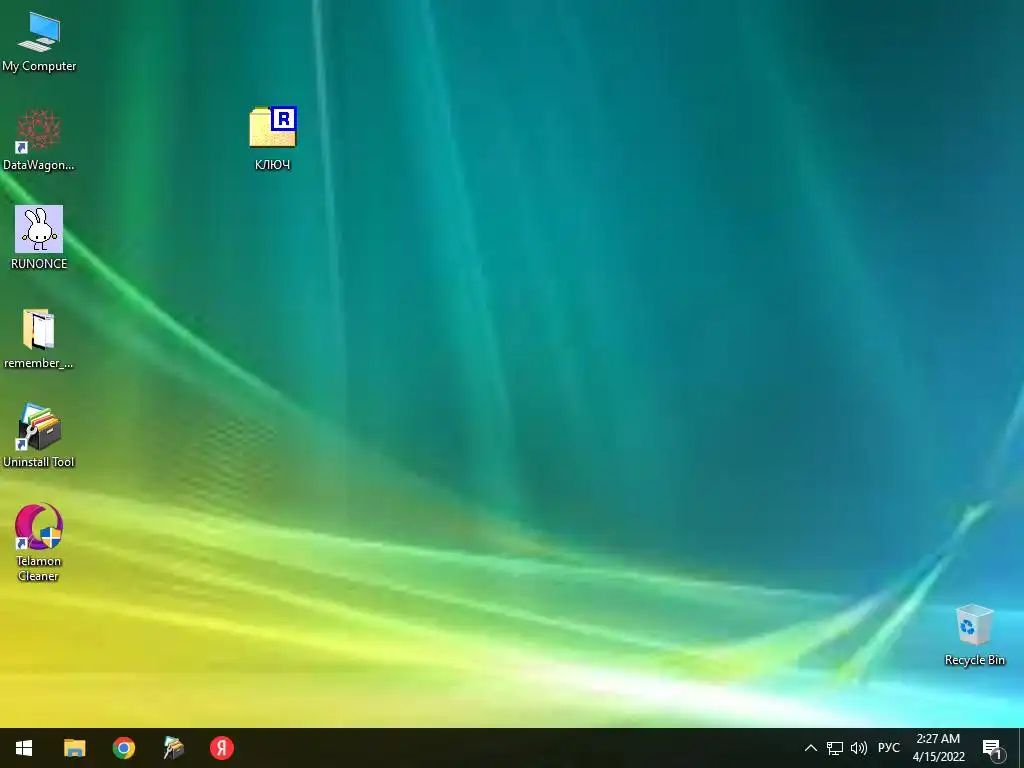Click the "Recycle Bin" label text

point(975,660)
